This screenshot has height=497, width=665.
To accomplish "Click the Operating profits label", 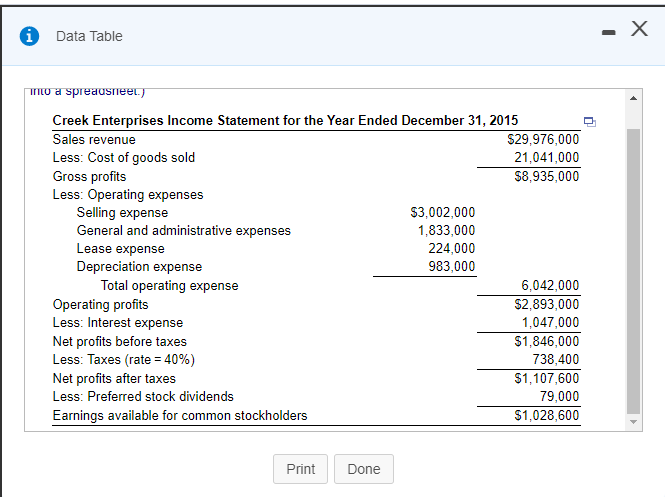I will pyautogui.click(x=101, y=304).
